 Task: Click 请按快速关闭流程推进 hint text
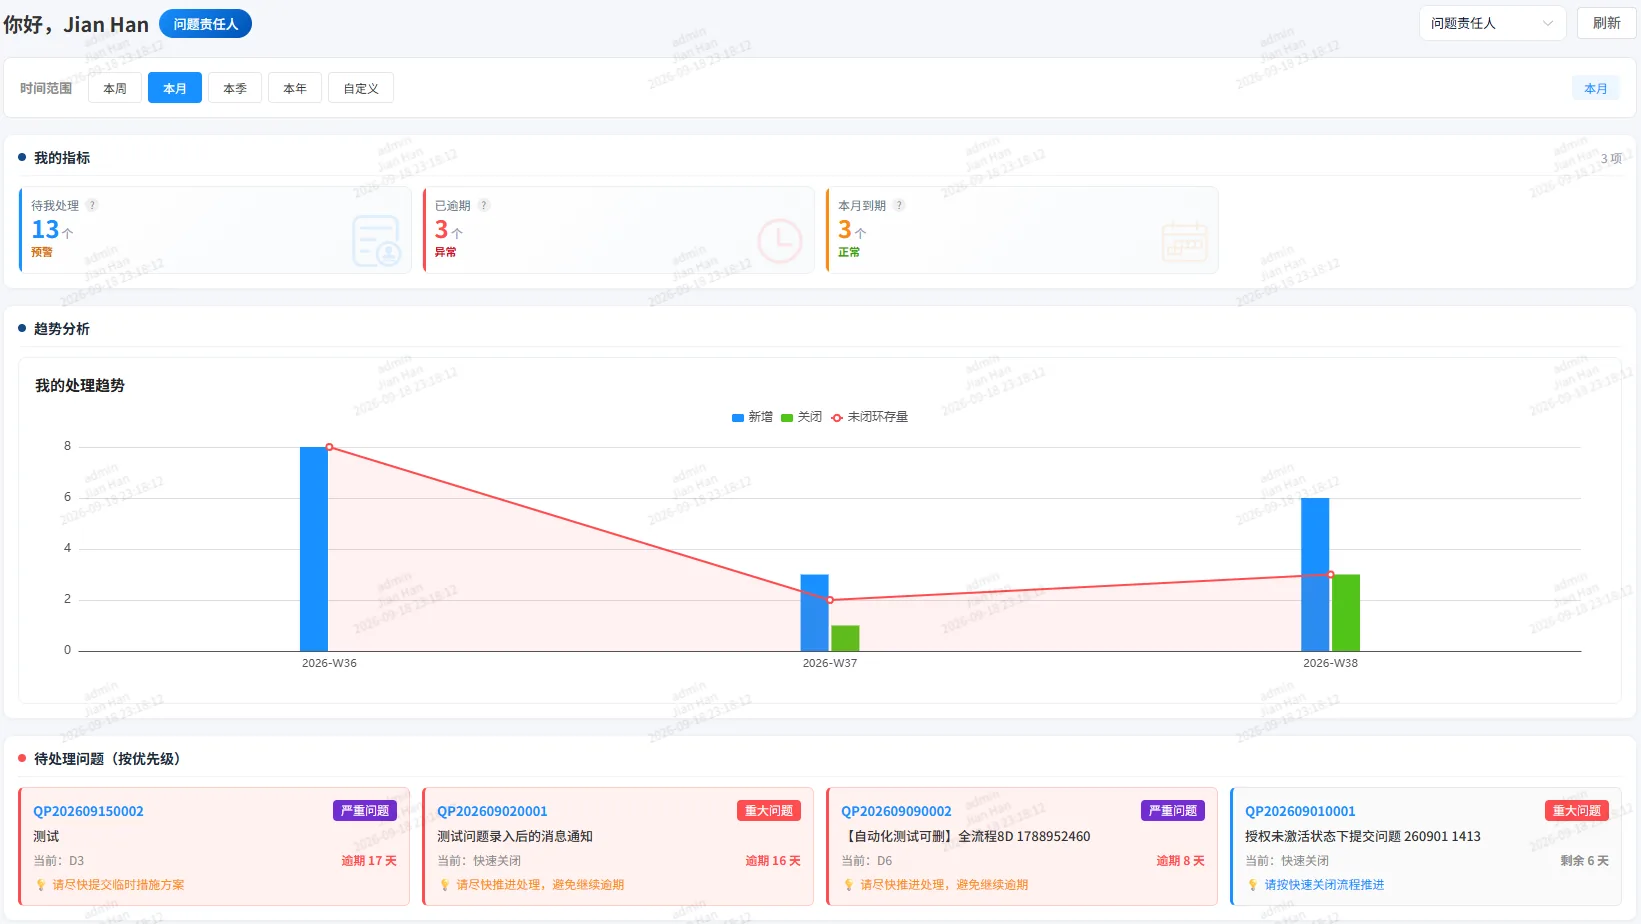point(1324,885)
